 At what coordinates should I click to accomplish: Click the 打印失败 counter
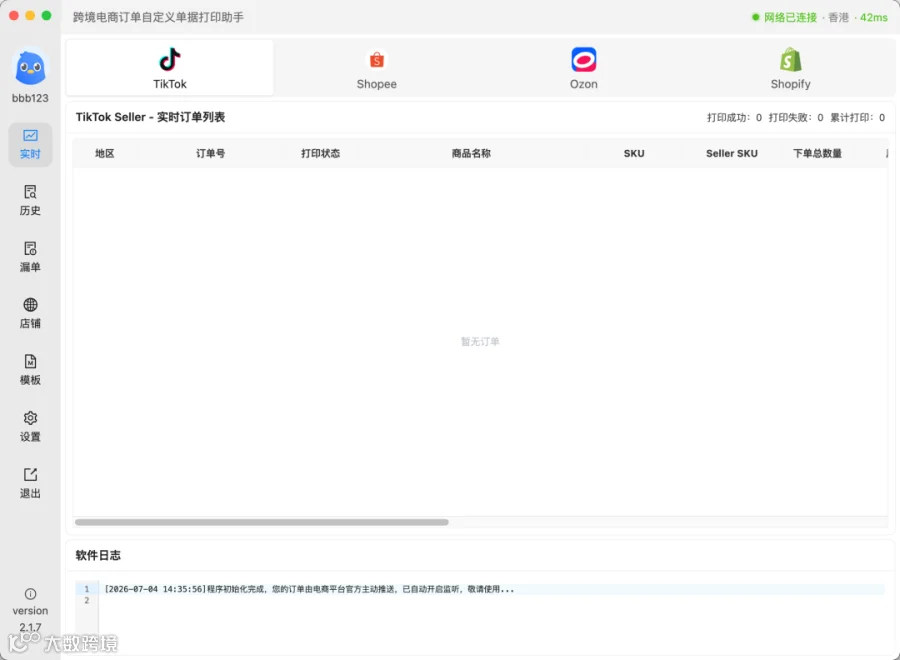pyautogui.click(x=796, y=118)
